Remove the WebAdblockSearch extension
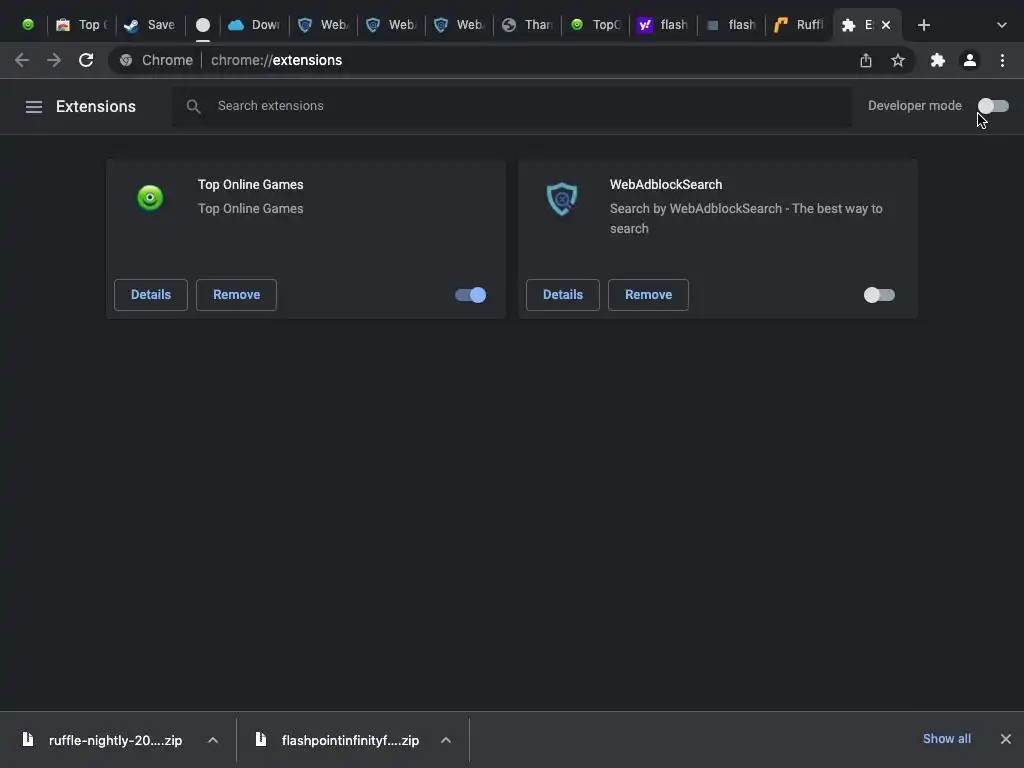Image resolution: width=1024 pixels, height=768 pixels. (648, 295)
